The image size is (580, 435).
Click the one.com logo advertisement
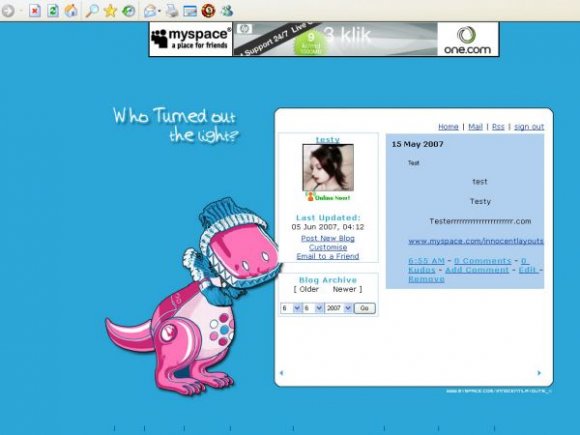click(x=468, y=39)
